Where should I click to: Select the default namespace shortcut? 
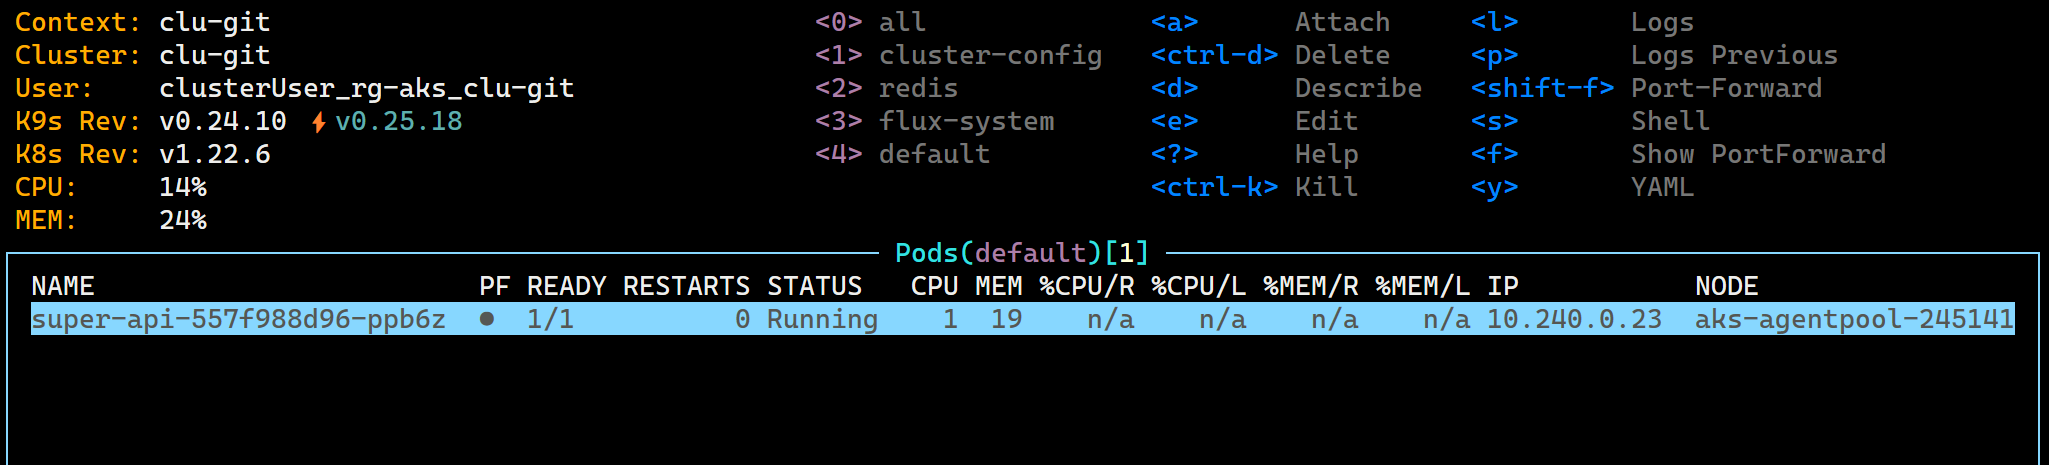(933, 154)
